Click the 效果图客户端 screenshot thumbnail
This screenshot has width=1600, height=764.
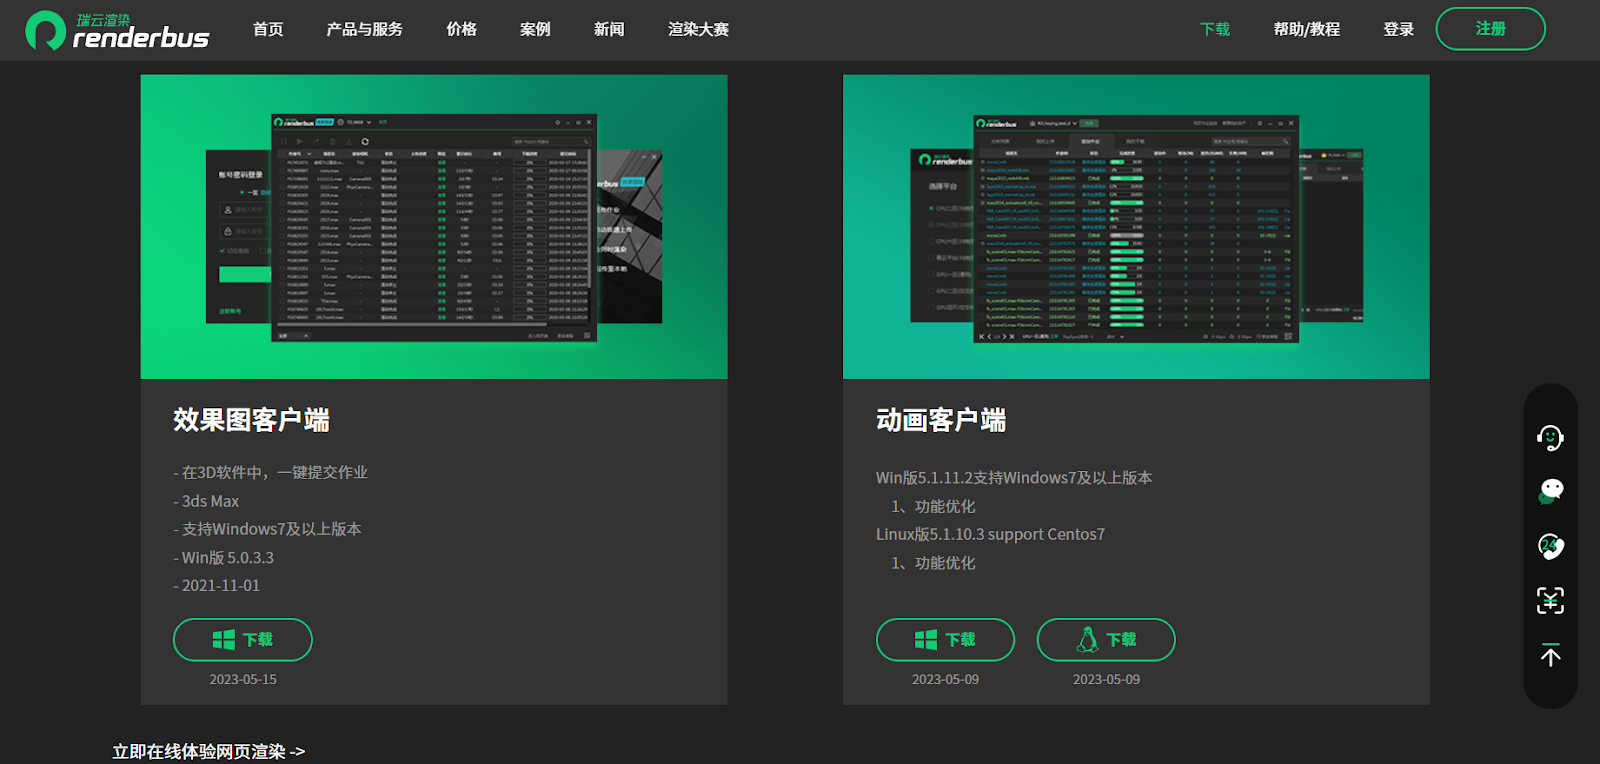434,227
